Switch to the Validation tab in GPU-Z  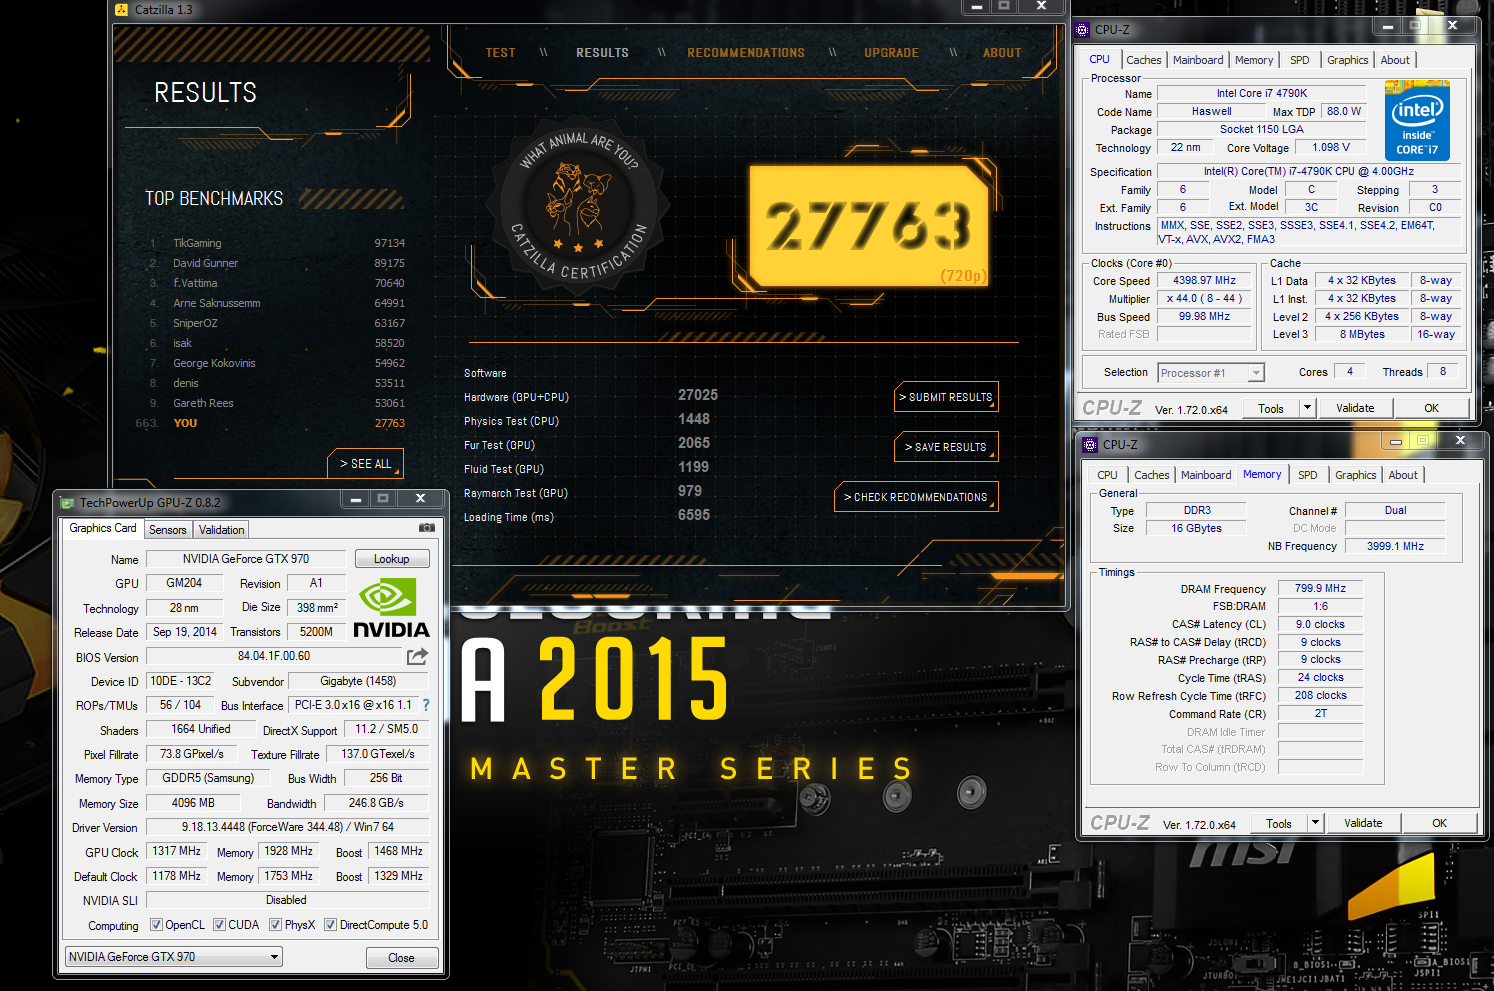[221, 530]
